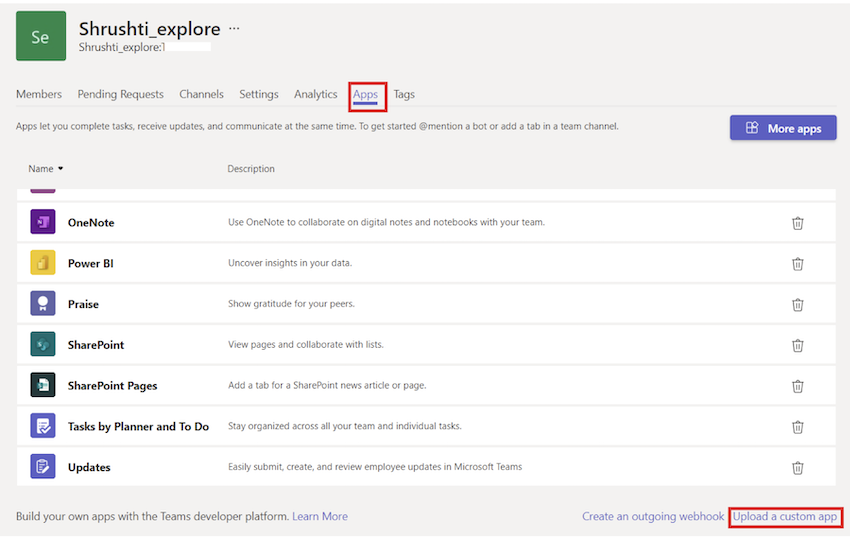Click the Shrushti_explore team title
The height and width of the screenshot is (538, 850).
[x=150, y=28]
